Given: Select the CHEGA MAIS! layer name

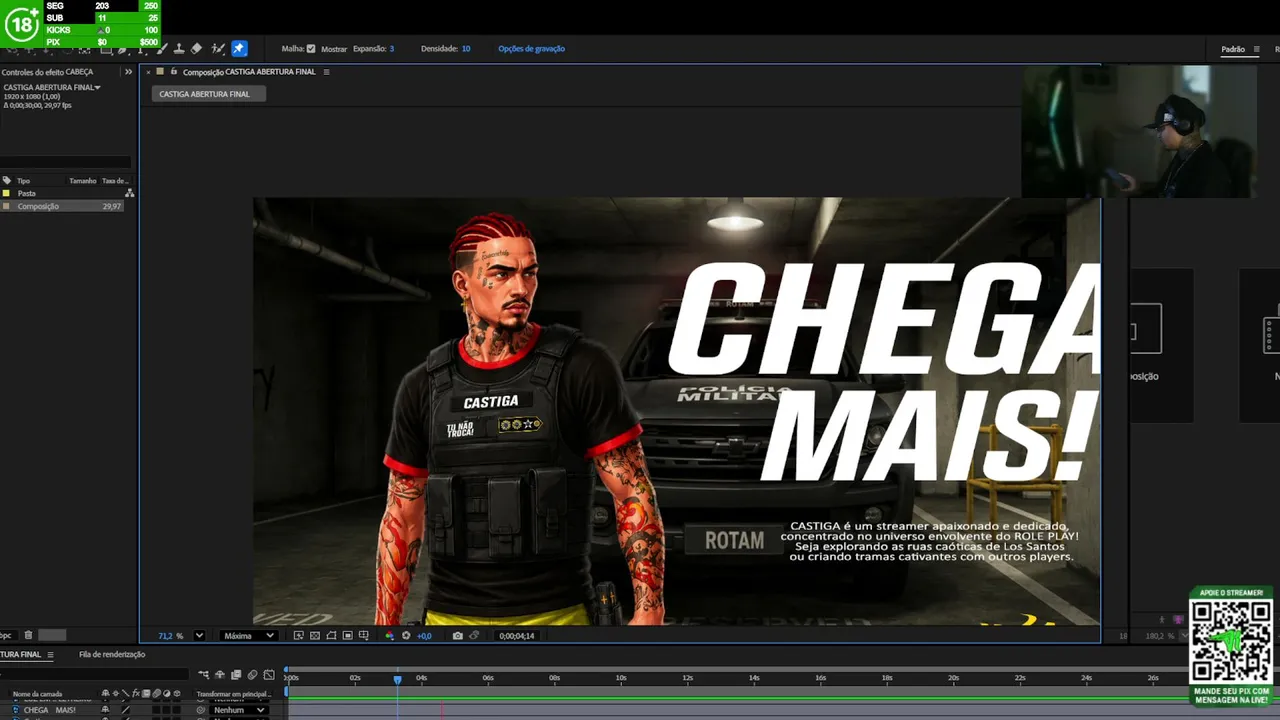Looking at the screenshot, I should coord(50,710).
